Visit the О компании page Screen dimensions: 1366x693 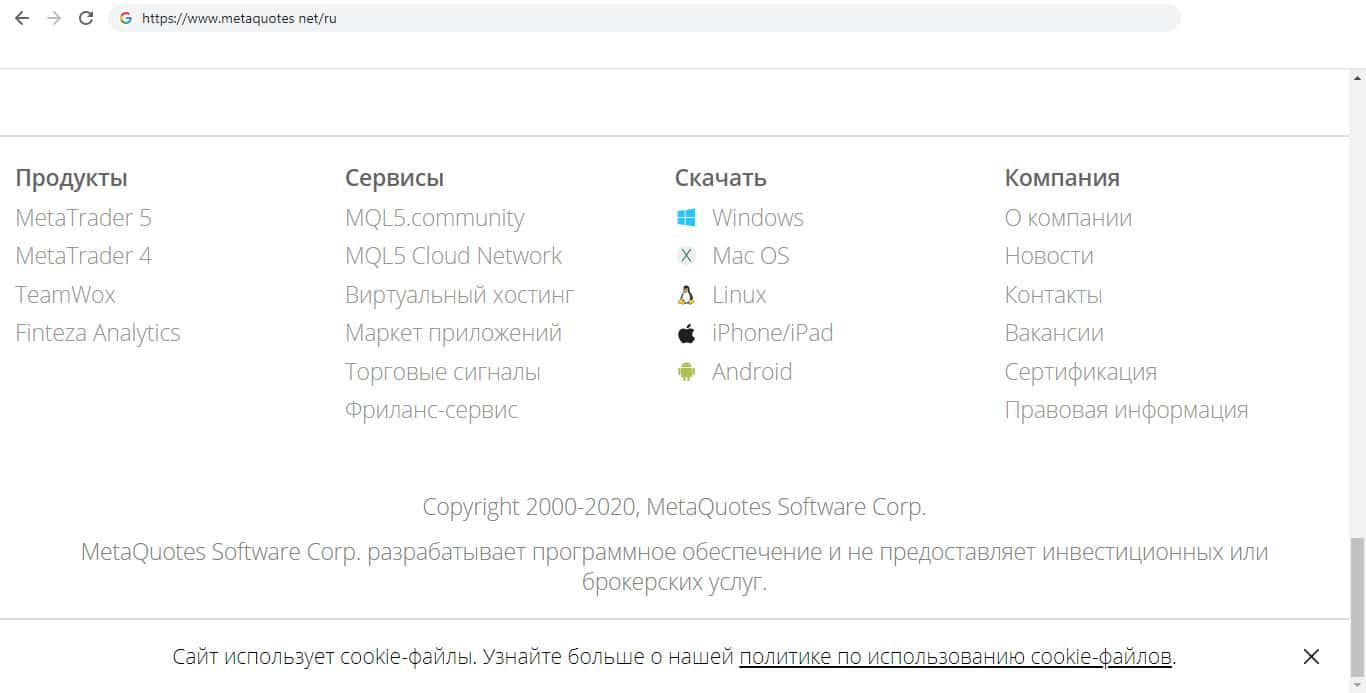[x=1068, y=218]
